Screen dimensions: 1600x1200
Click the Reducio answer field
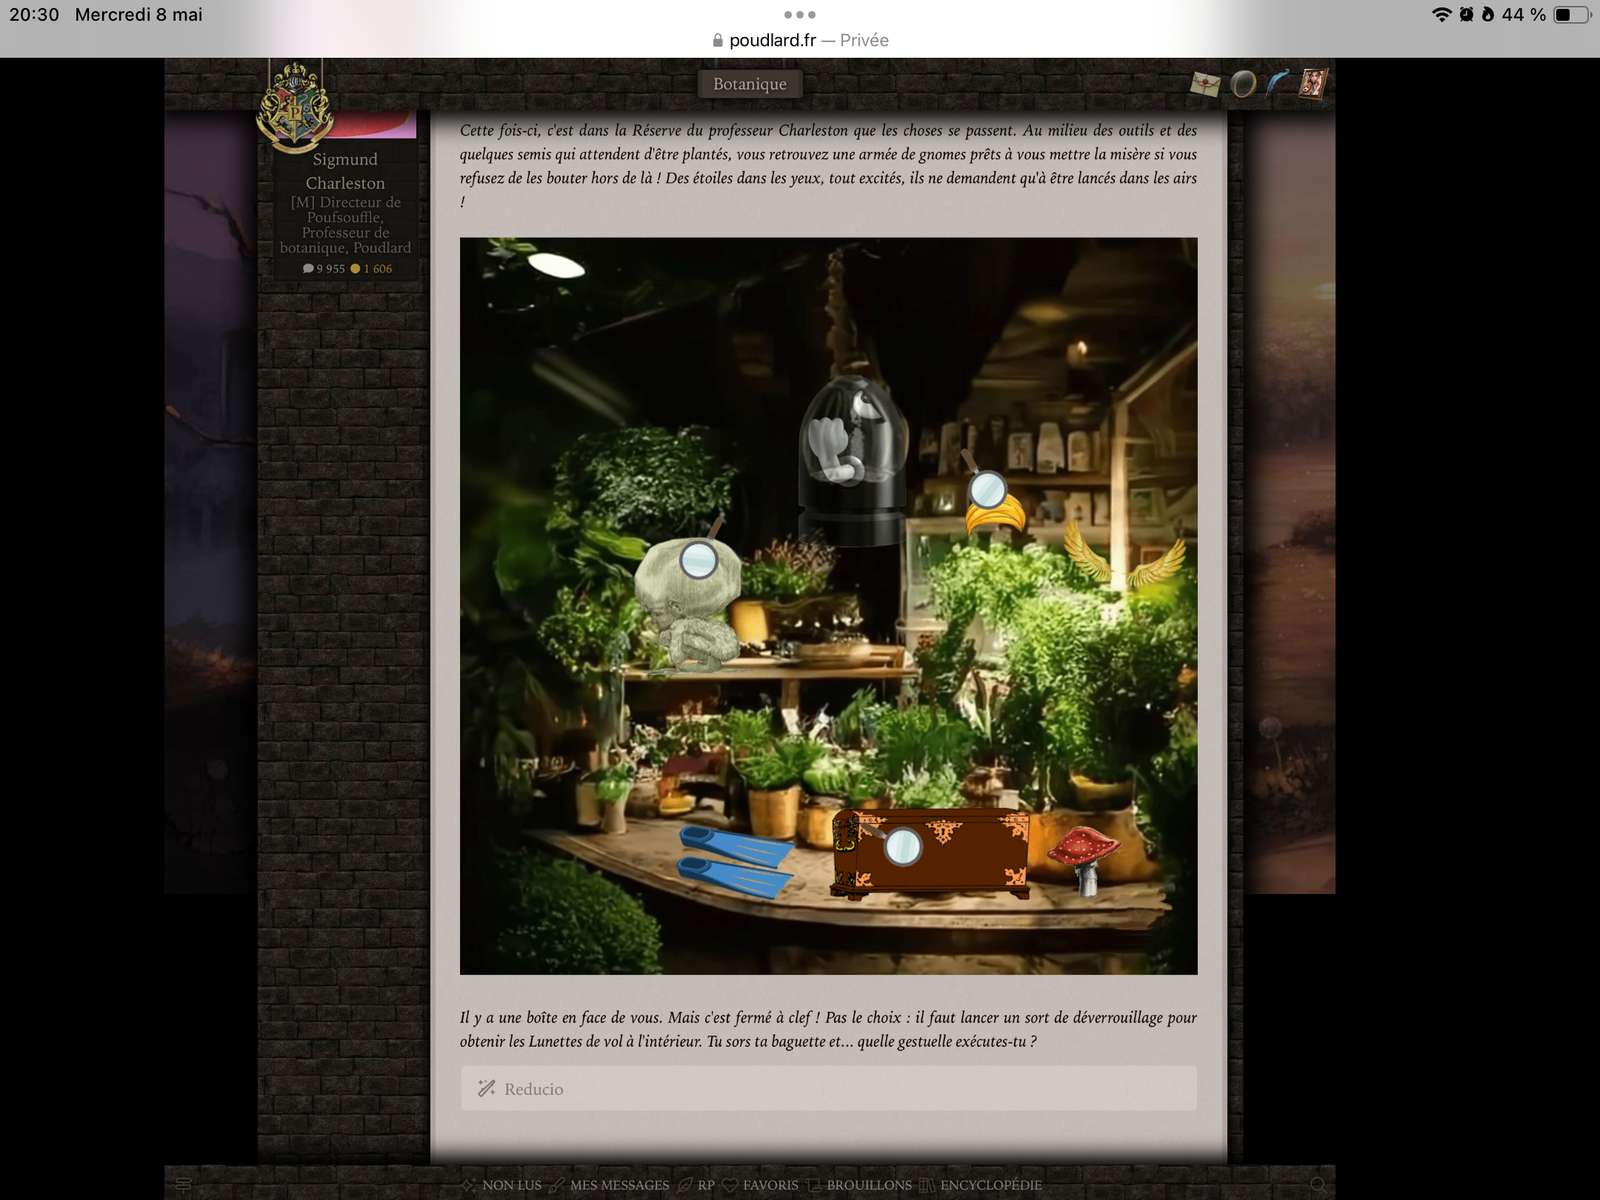(x=828, y=1088)
